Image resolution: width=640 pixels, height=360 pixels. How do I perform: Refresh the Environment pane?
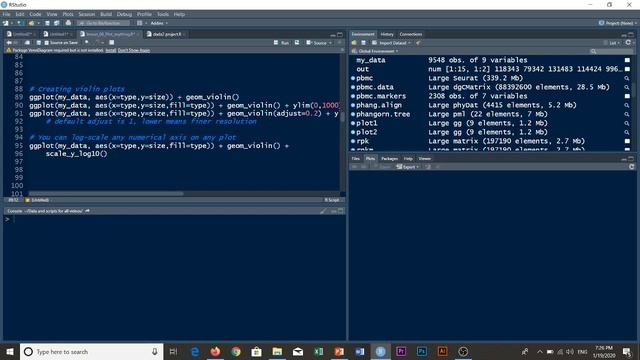628,42
